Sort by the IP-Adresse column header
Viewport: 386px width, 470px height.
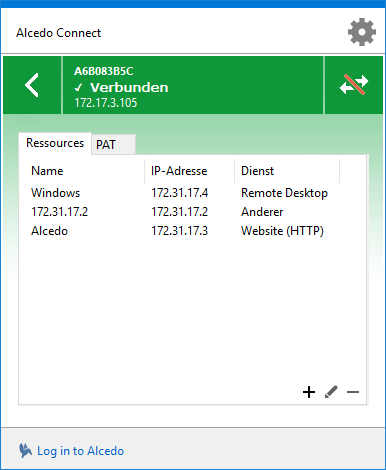(x=190, y=171)
